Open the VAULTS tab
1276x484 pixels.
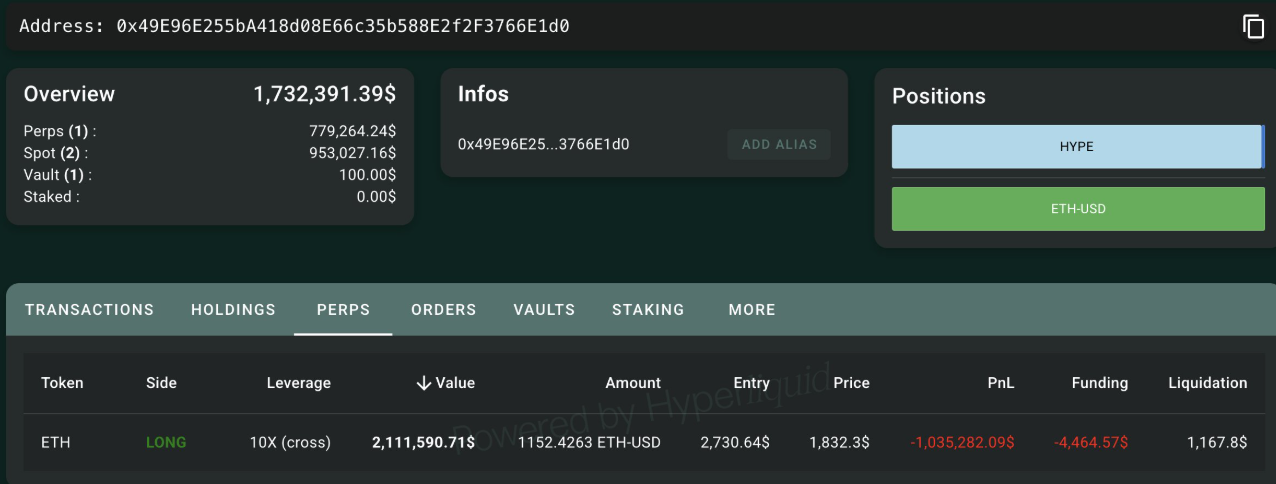(544, 310)
